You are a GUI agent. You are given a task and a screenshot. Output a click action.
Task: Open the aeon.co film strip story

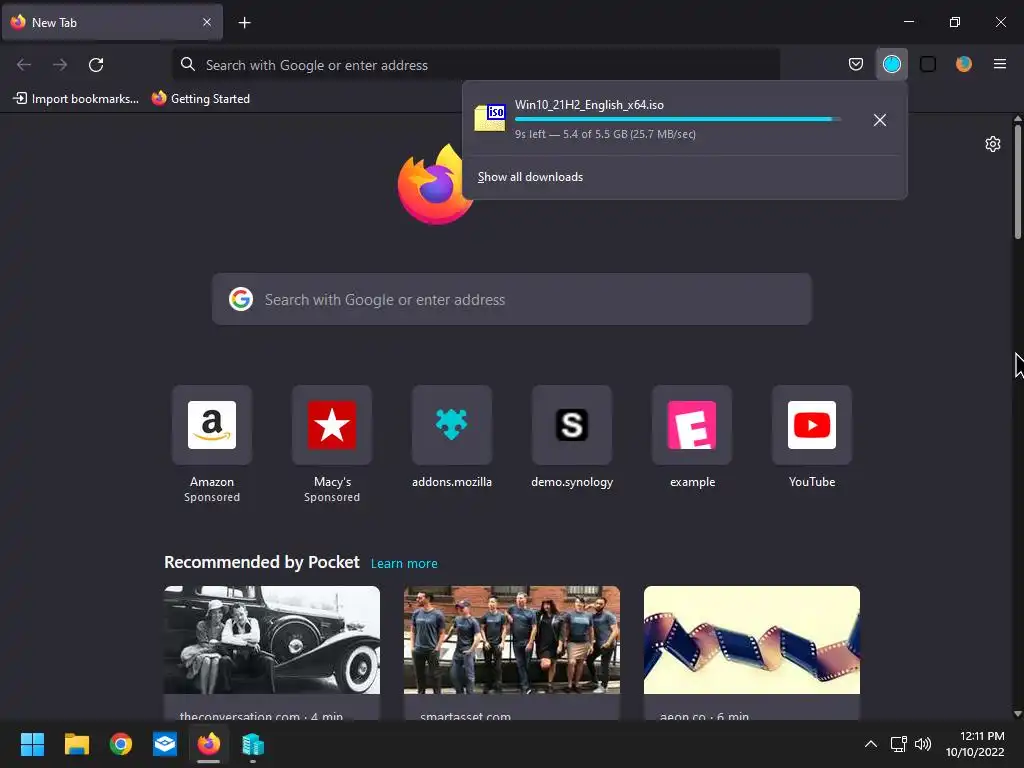(752, 652)
